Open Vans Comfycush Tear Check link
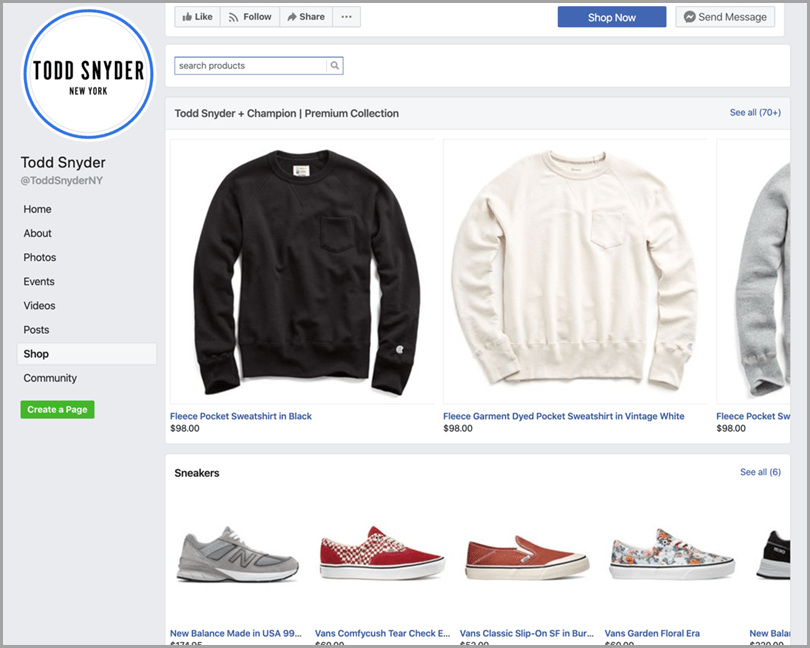The image size is (810, 648). point(383,634)
